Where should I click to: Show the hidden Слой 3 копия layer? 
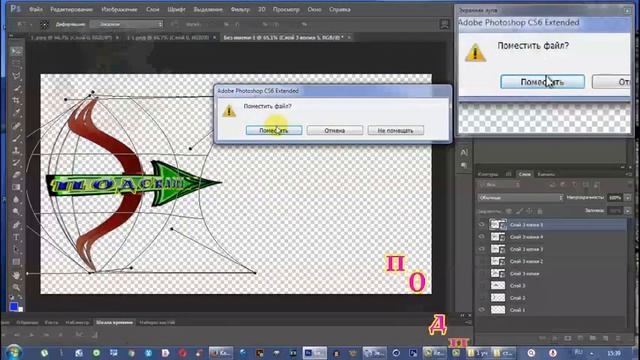482,273
